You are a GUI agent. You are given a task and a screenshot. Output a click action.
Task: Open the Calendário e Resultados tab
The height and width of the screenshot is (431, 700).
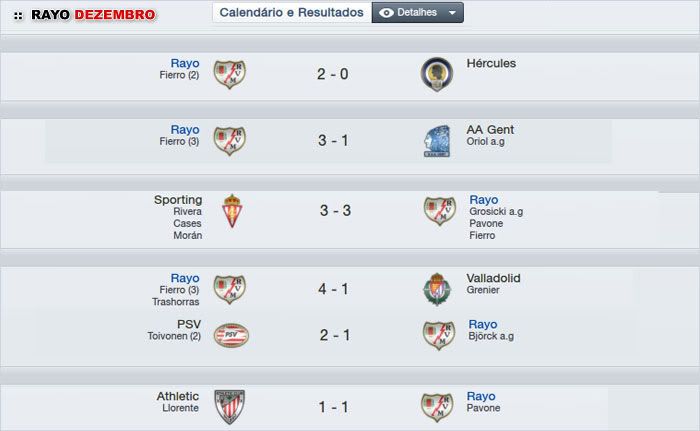click(291, 13)
